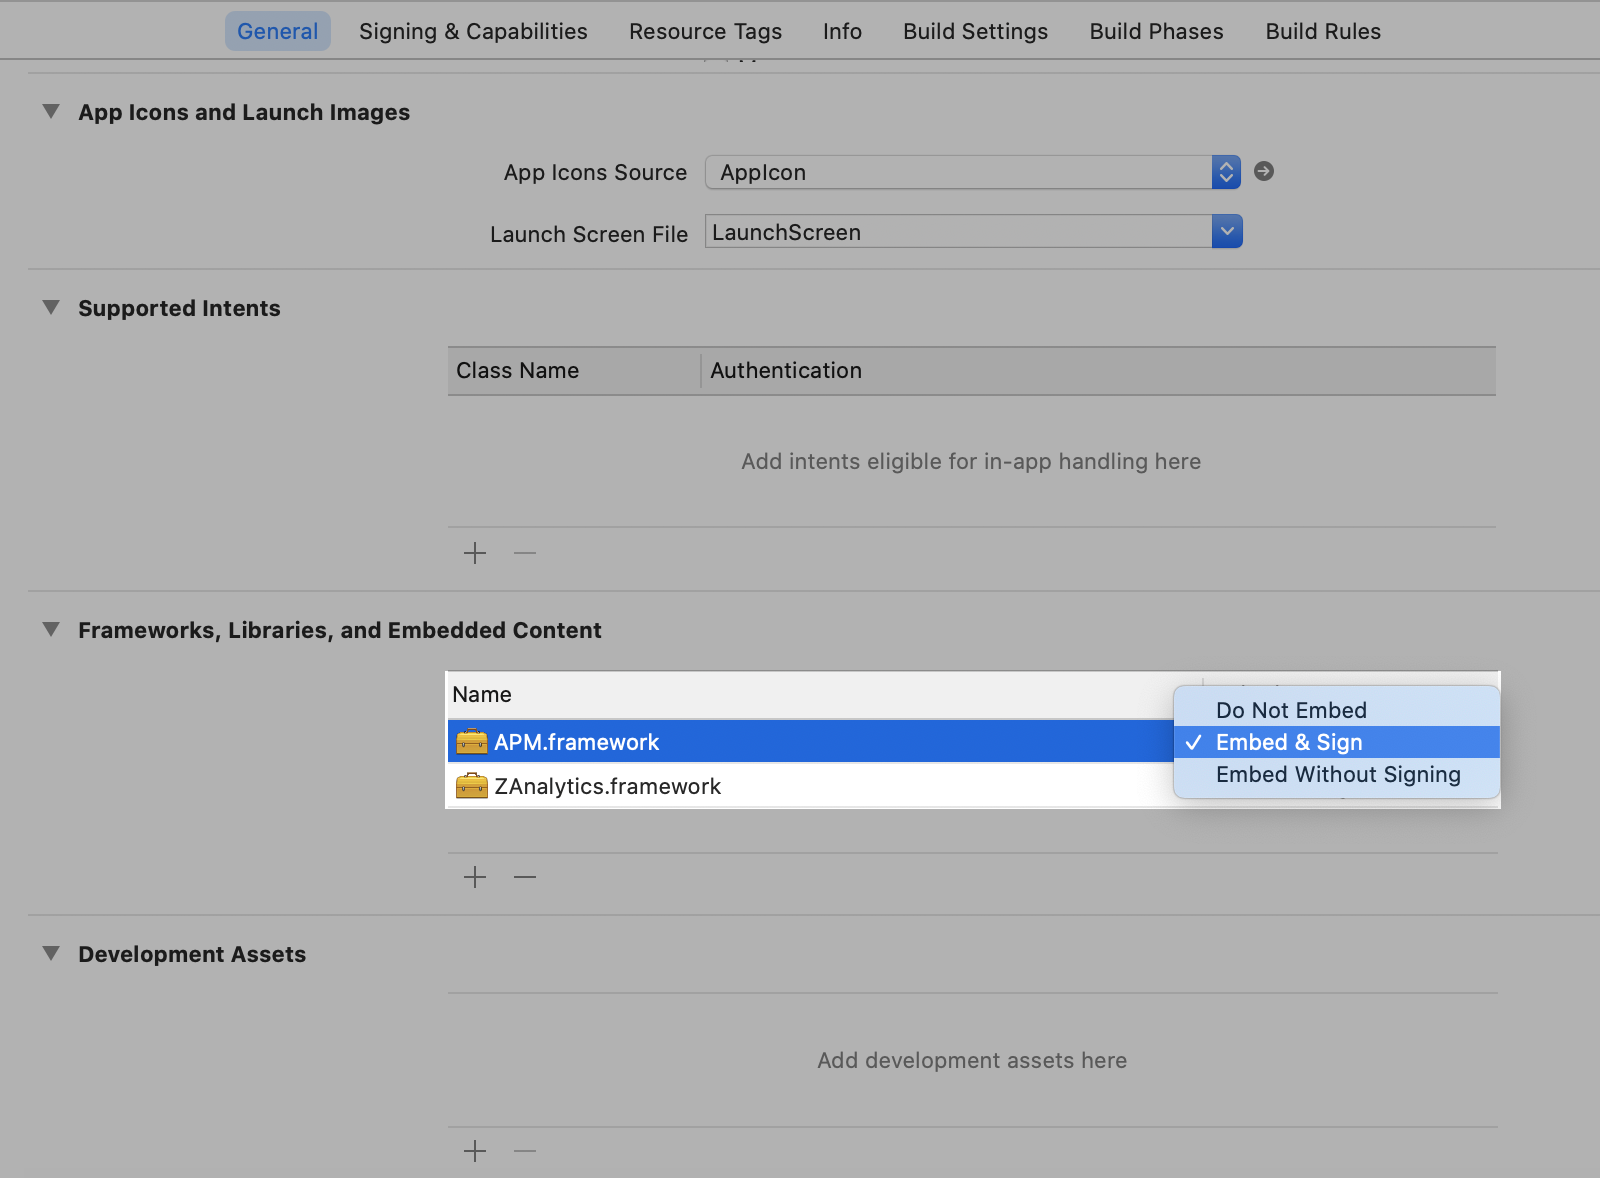The height and width of the screenshot is (1178, 1600).
Task: Open the Build Settings tab
Action: click(x=975, y=31)
